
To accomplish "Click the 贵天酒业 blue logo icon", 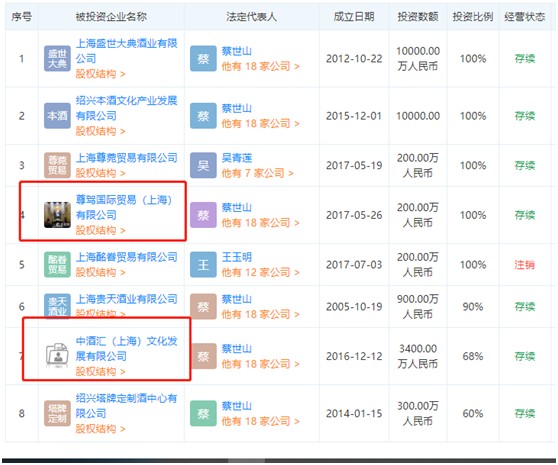I will click(x=57, y=306).
